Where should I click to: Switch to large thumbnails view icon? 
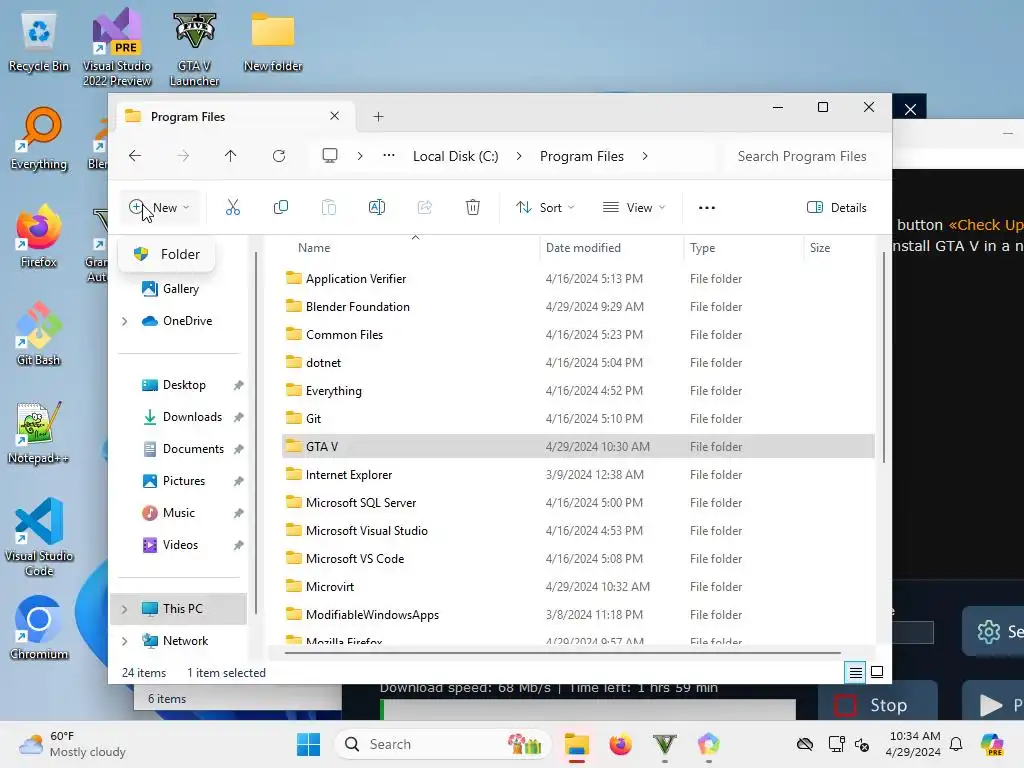pos(877,673)
